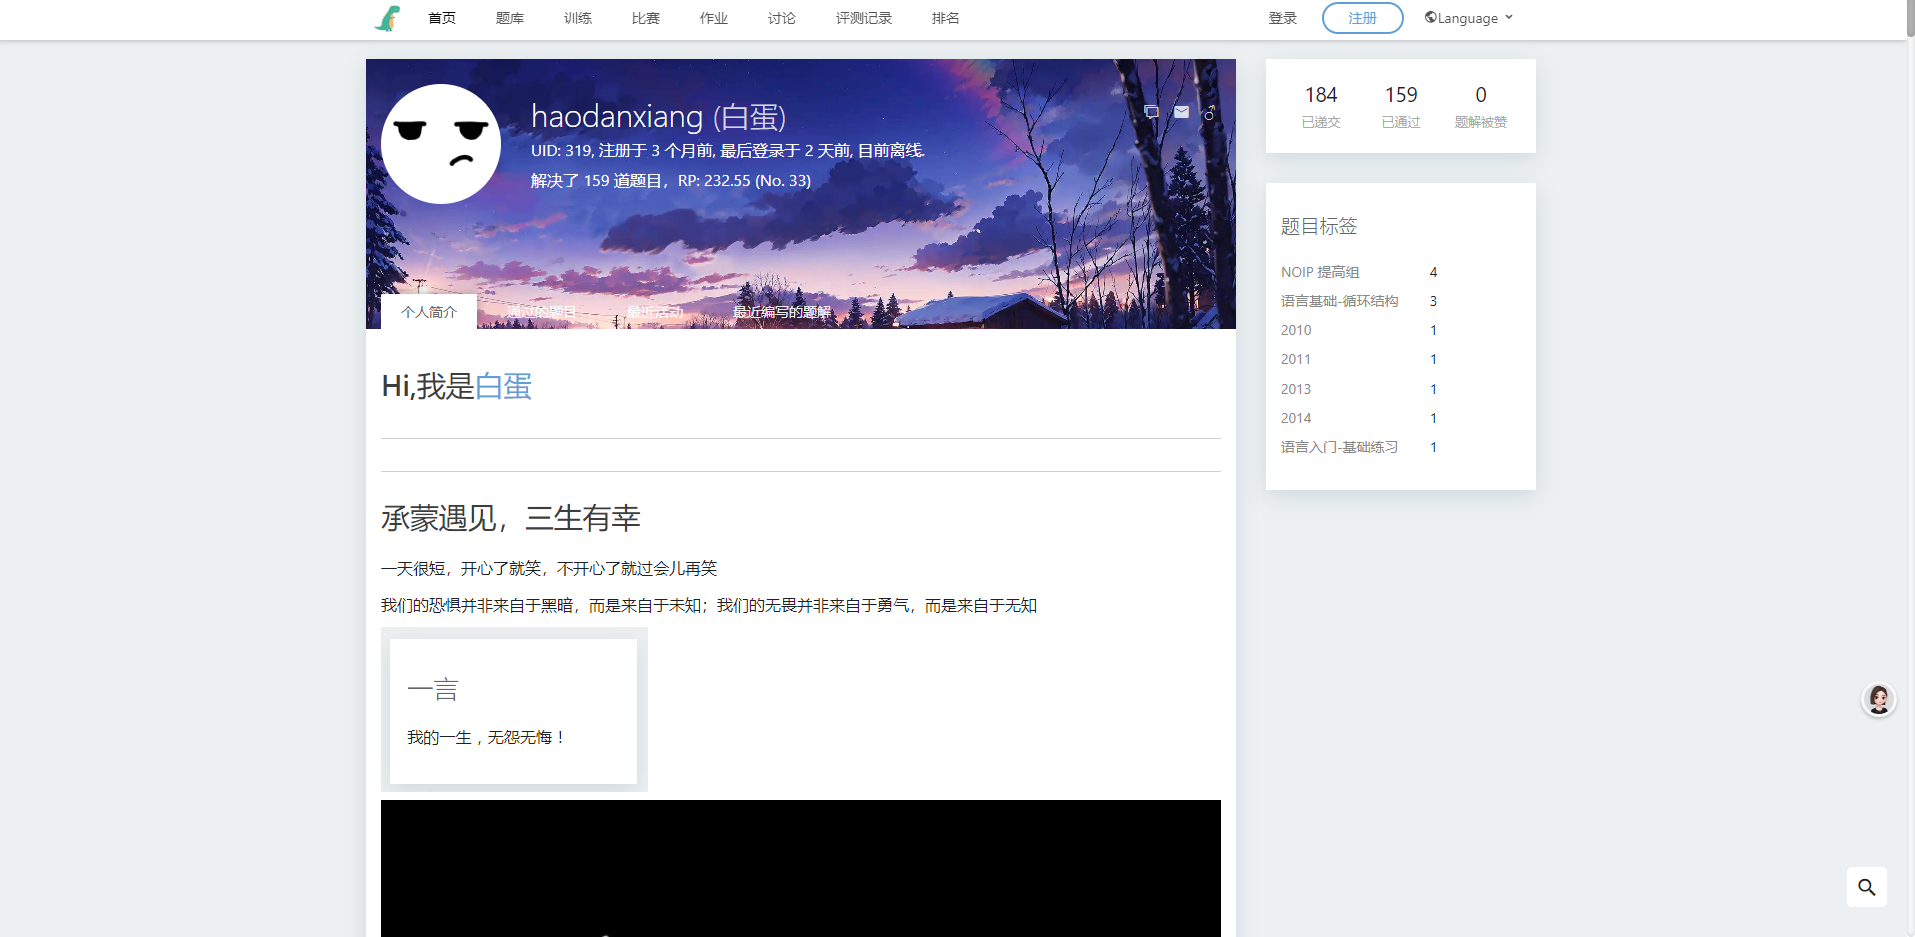Click the floating girl avatar widget
The height and width of the screenshot is (937, 1915).
1878,699
